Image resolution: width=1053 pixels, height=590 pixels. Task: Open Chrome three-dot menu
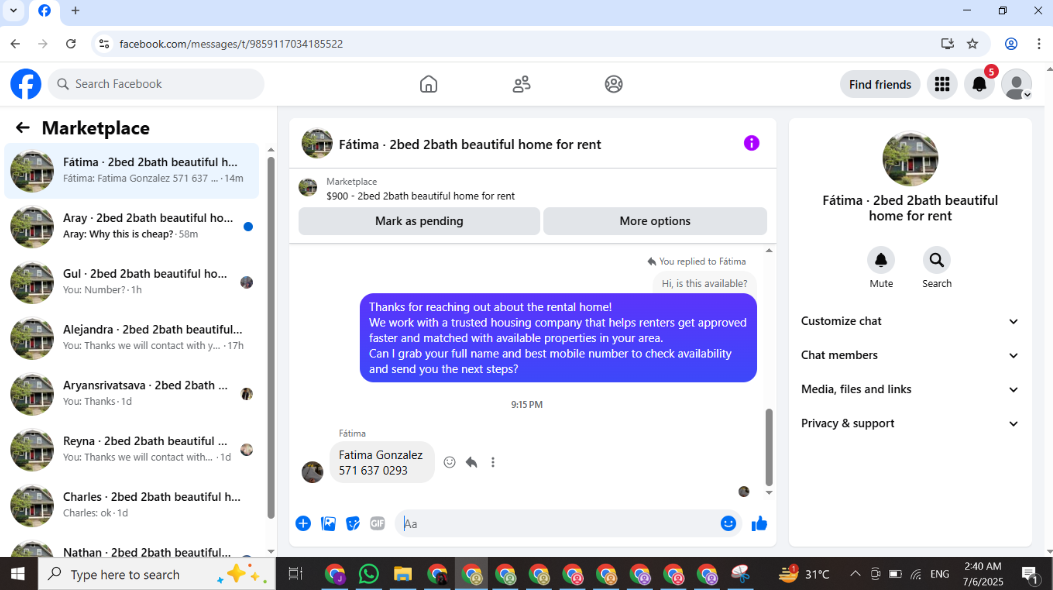click(x=1039, y=44)
